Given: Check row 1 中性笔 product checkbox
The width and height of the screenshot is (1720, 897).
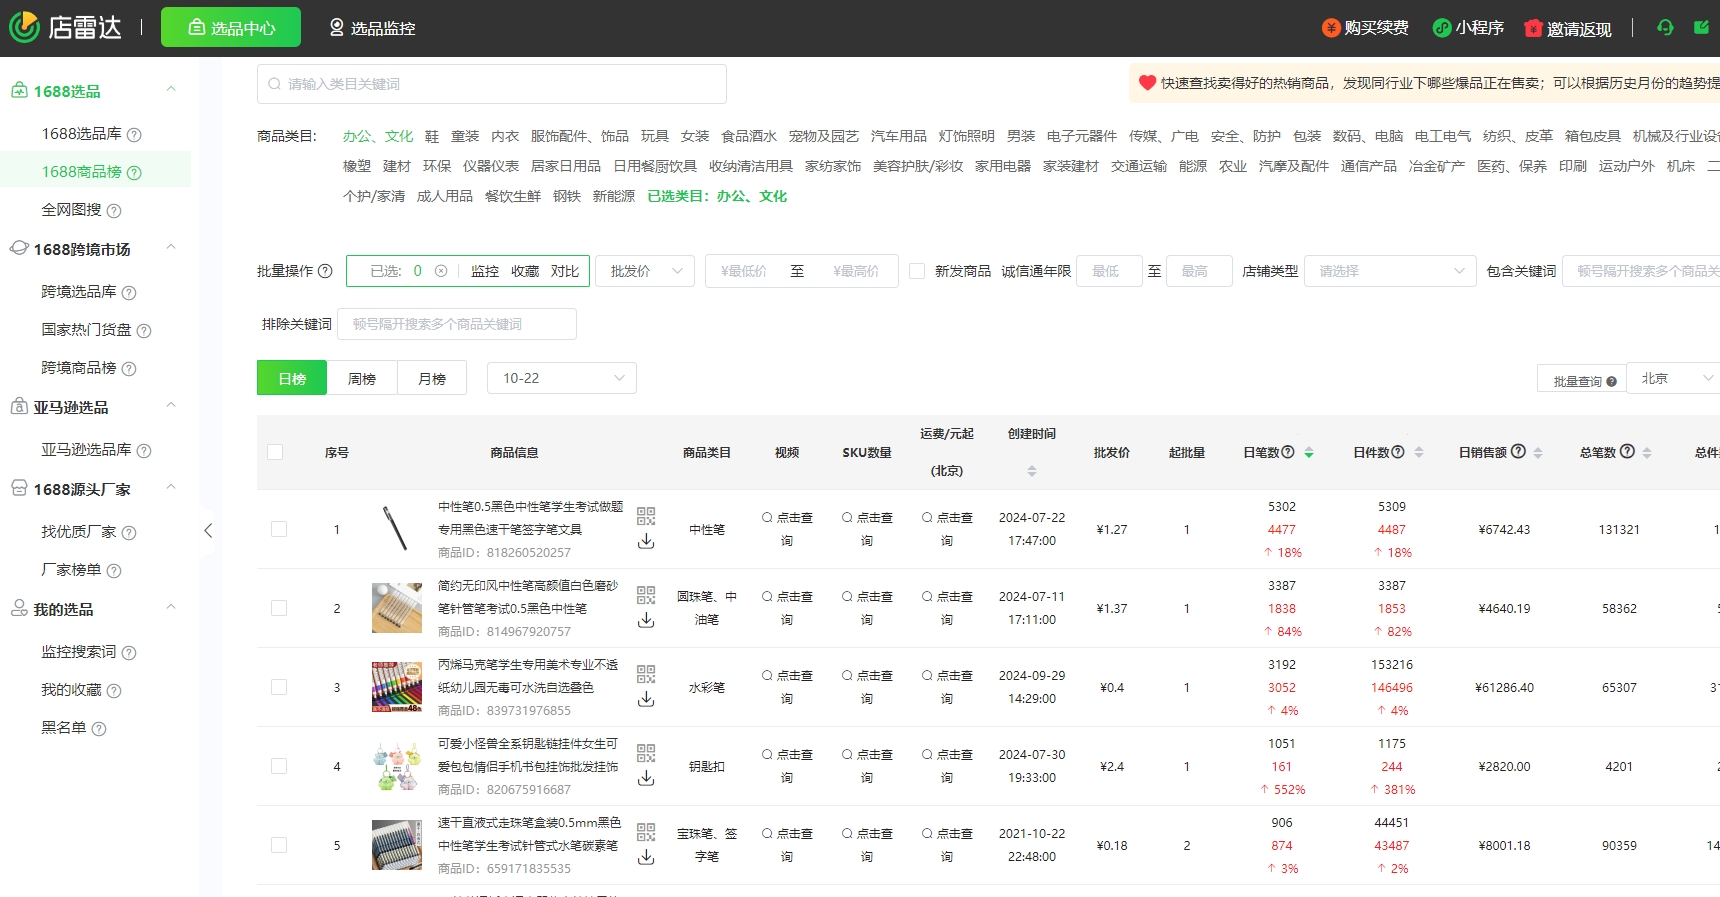Looking at the screenshot, I should (279, 529).
